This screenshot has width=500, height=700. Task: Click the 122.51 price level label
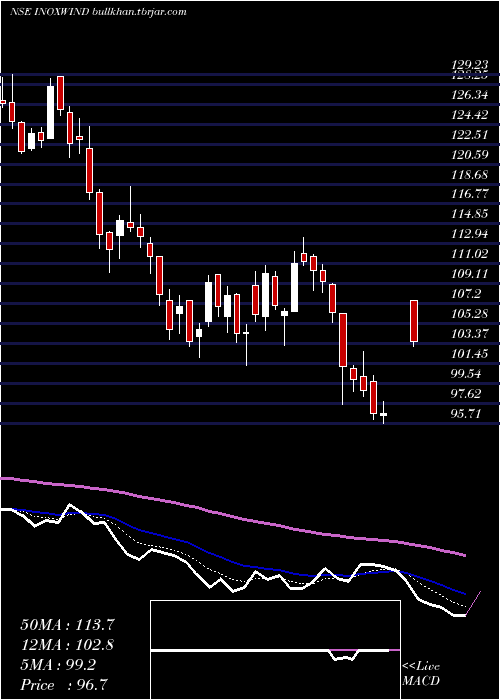469,135
